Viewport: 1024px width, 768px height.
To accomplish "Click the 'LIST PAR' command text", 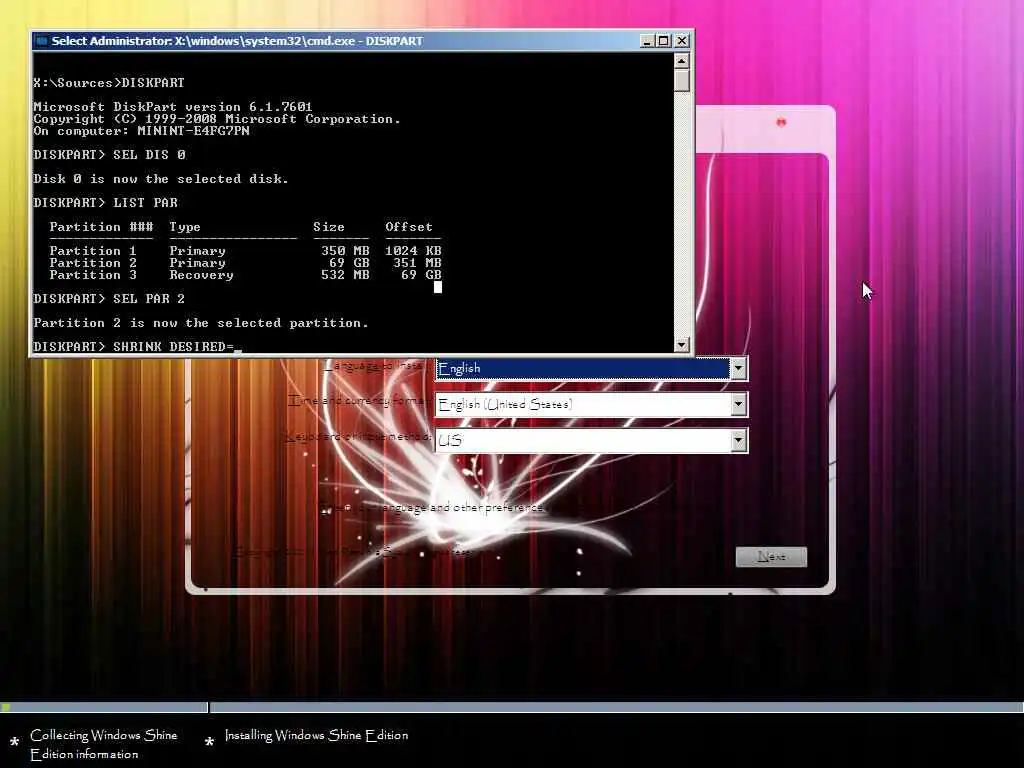I will [146, 202].
